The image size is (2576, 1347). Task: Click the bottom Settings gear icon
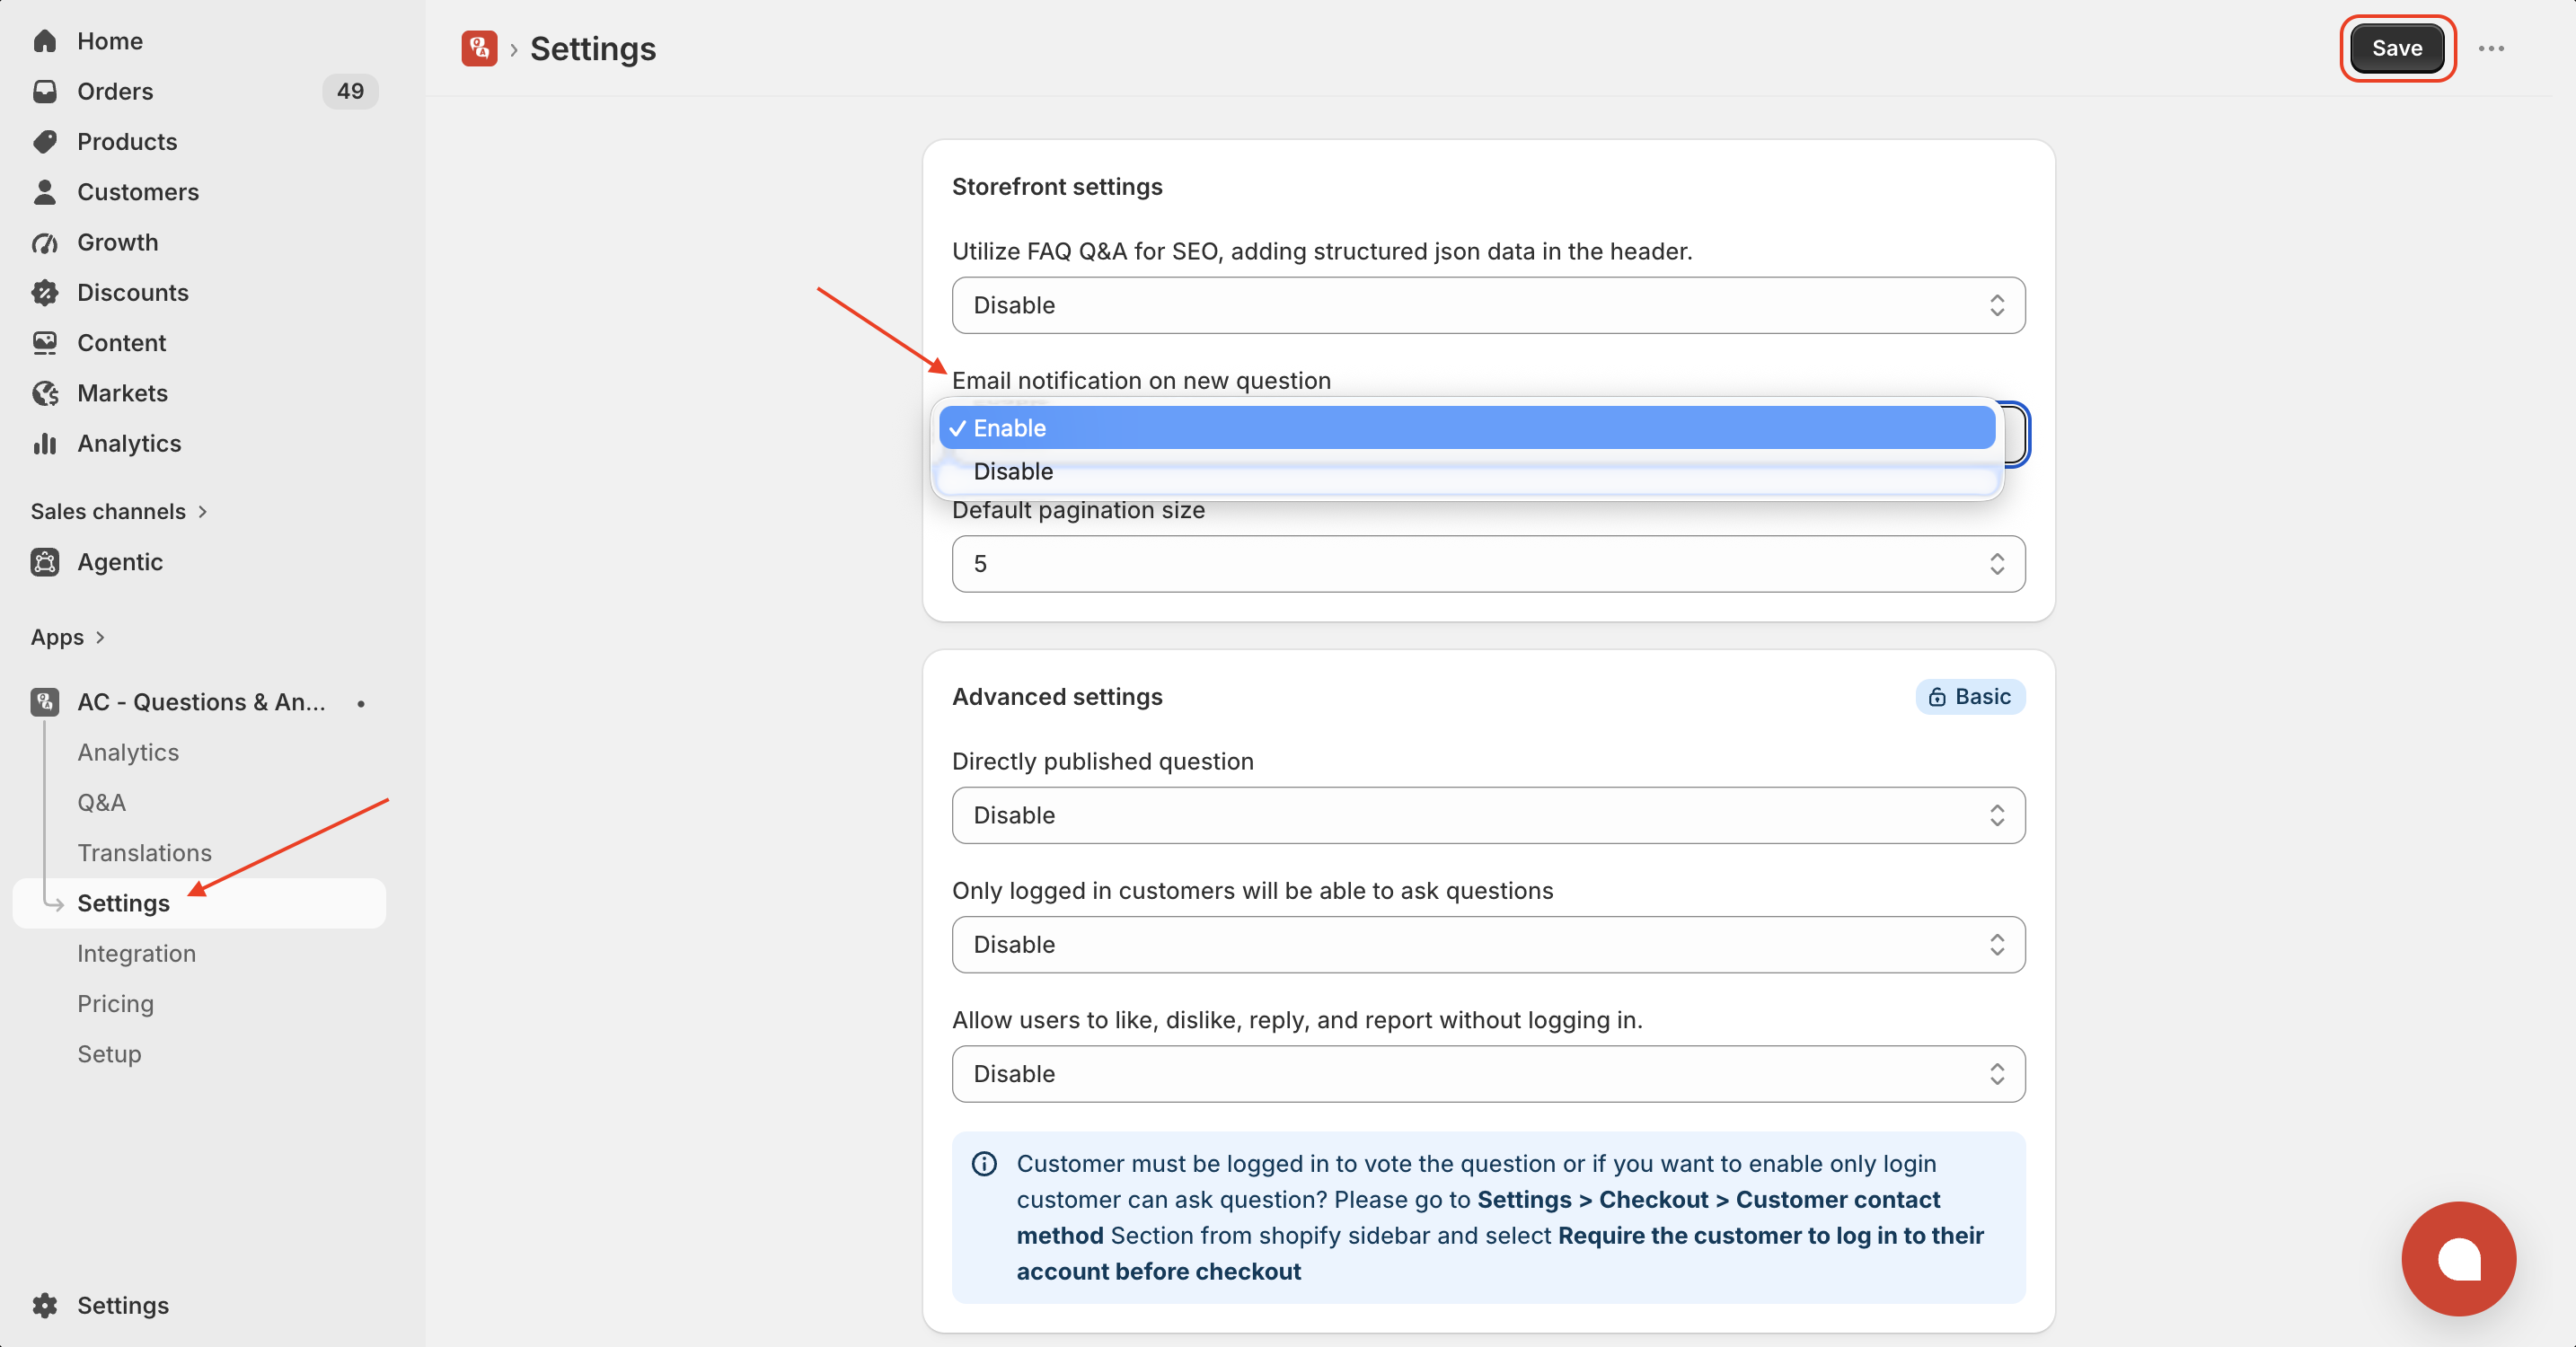coord(45,1305)
